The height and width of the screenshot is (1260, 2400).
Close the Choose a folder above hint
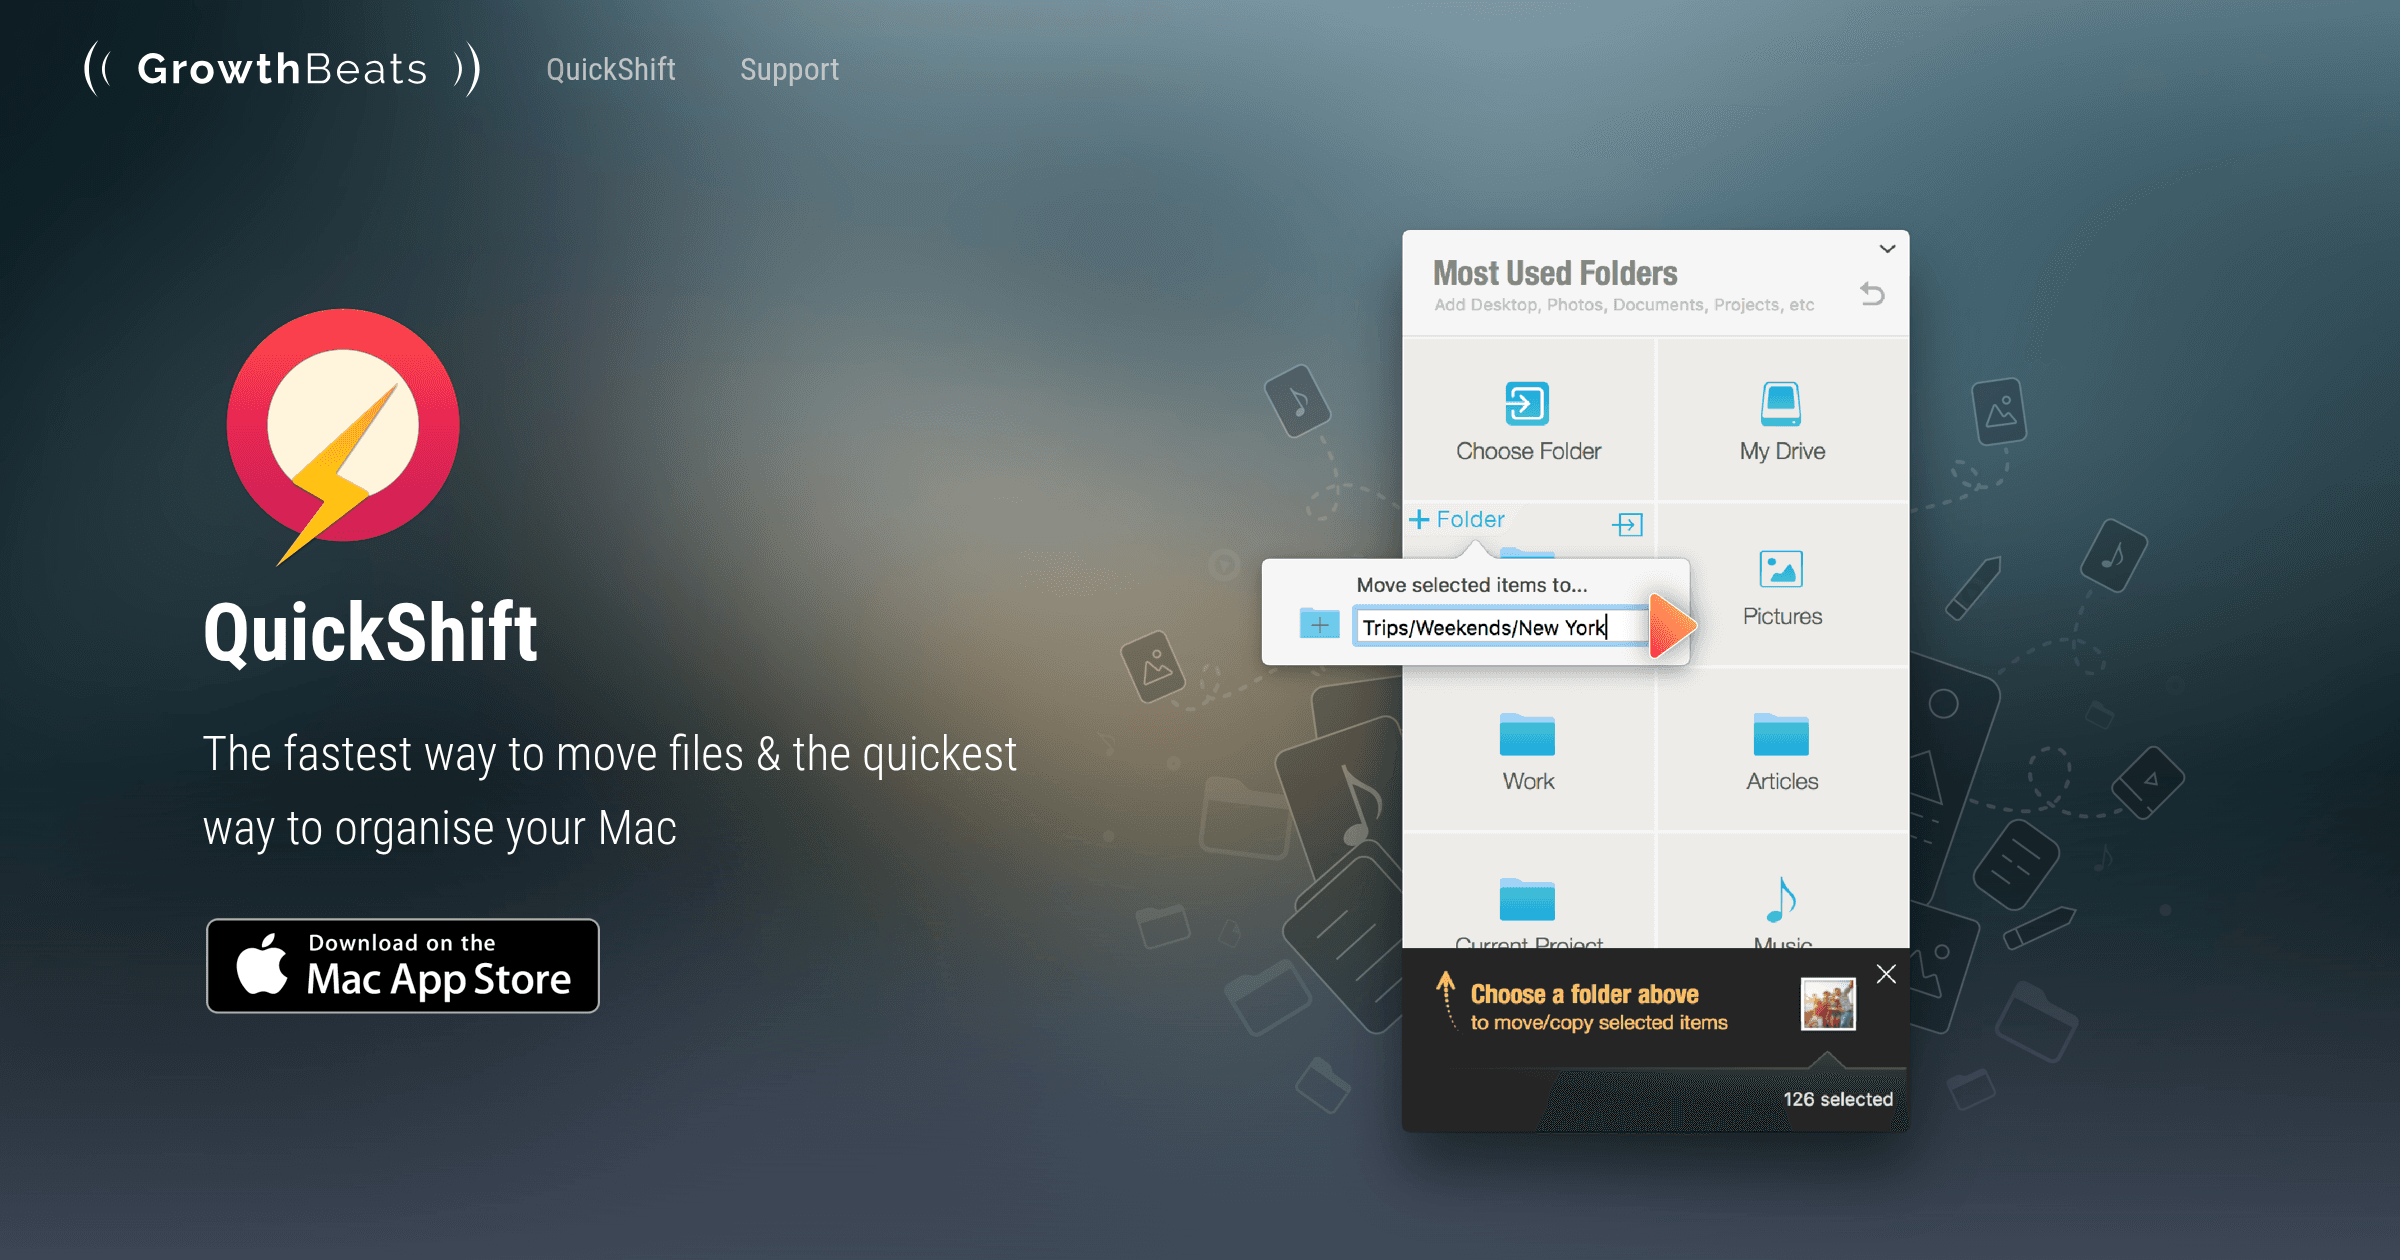(1886, 974)
